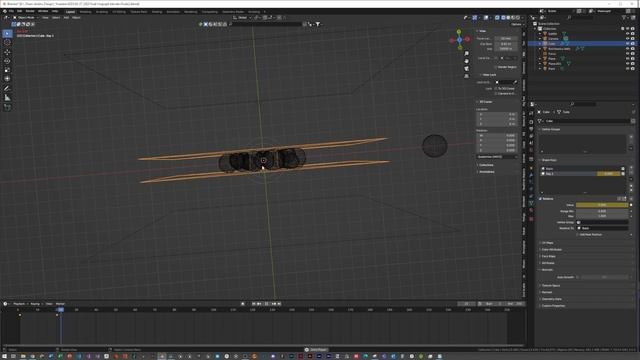The image size is (640, 360).
Task: Toggle the Key 1 shape key checkbox
Action: point(623,174)
